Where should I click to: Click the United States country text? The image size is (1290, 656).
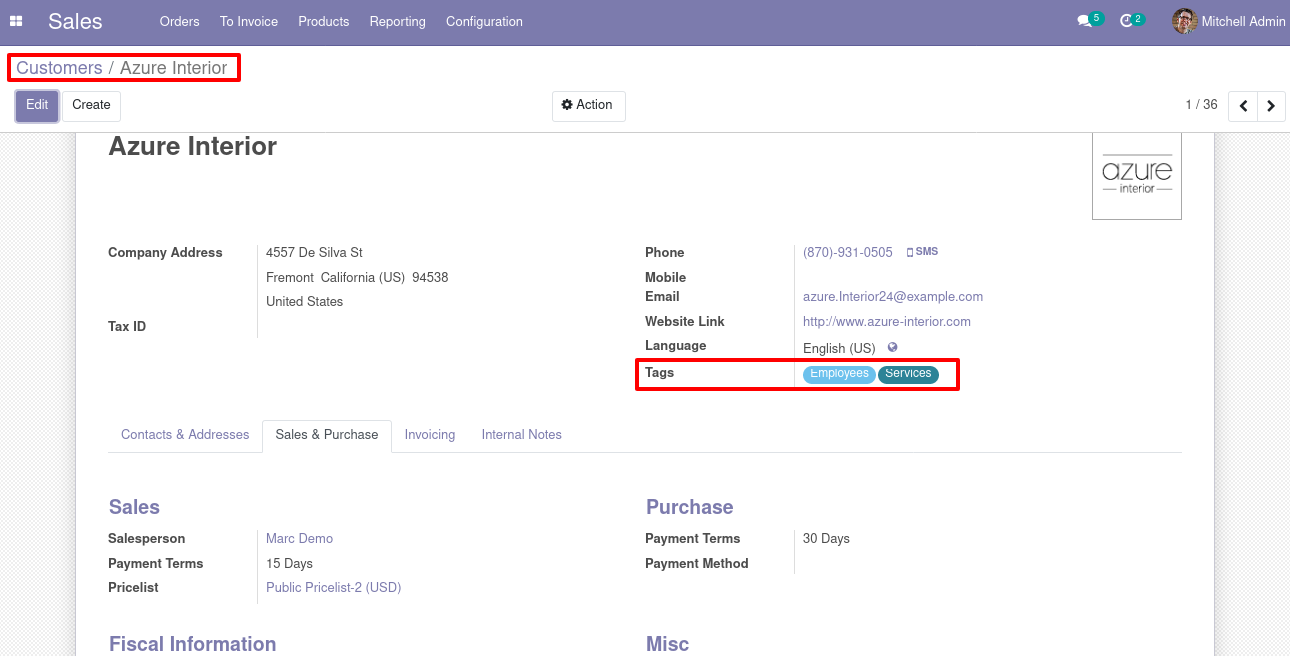(304, 302)
